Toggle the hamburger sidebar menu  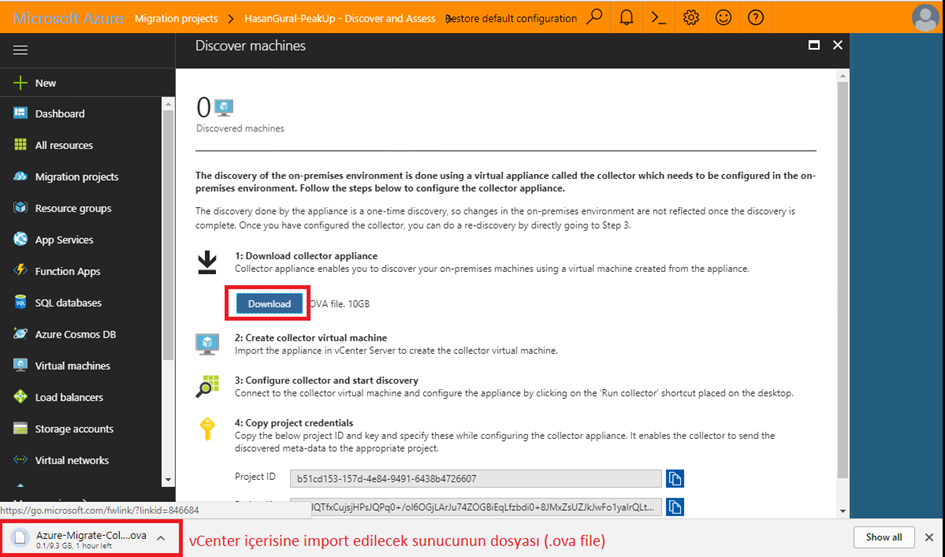point(20,50)
